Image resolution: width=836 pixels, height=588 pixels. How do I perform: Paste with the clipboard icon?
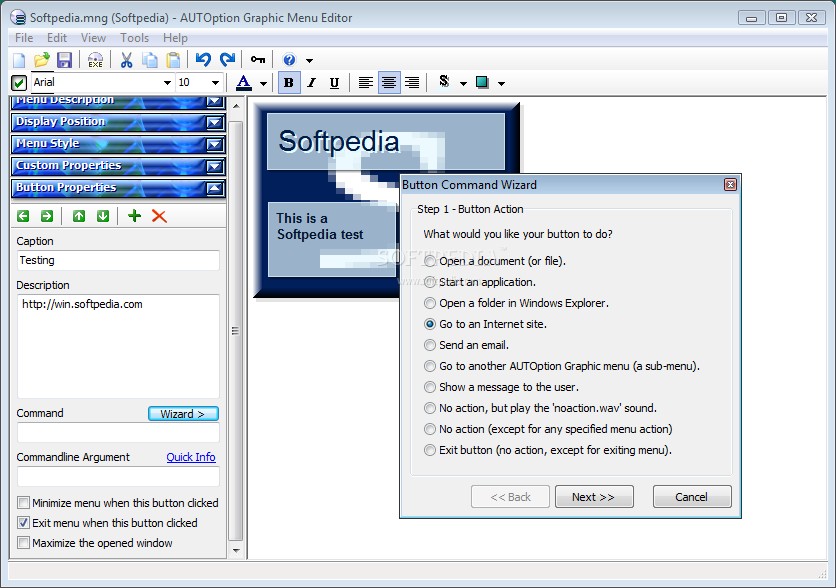tap(173, 60)
